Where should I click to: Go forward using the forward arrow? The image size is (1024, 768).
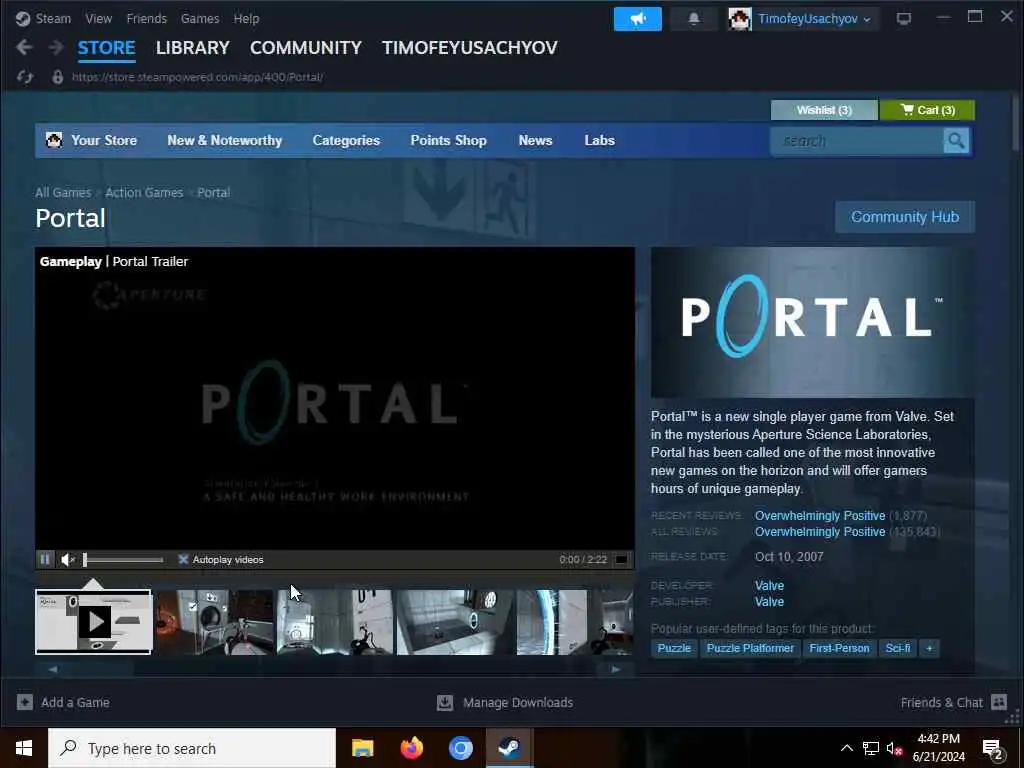[56, 47]
